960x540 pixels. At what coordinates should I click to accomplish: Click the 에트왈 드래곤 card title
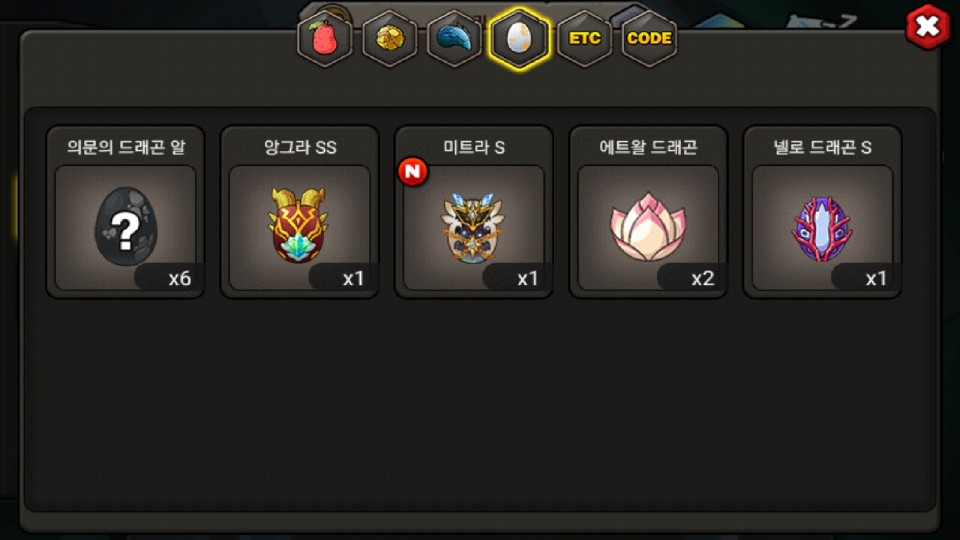click(648, 147)
